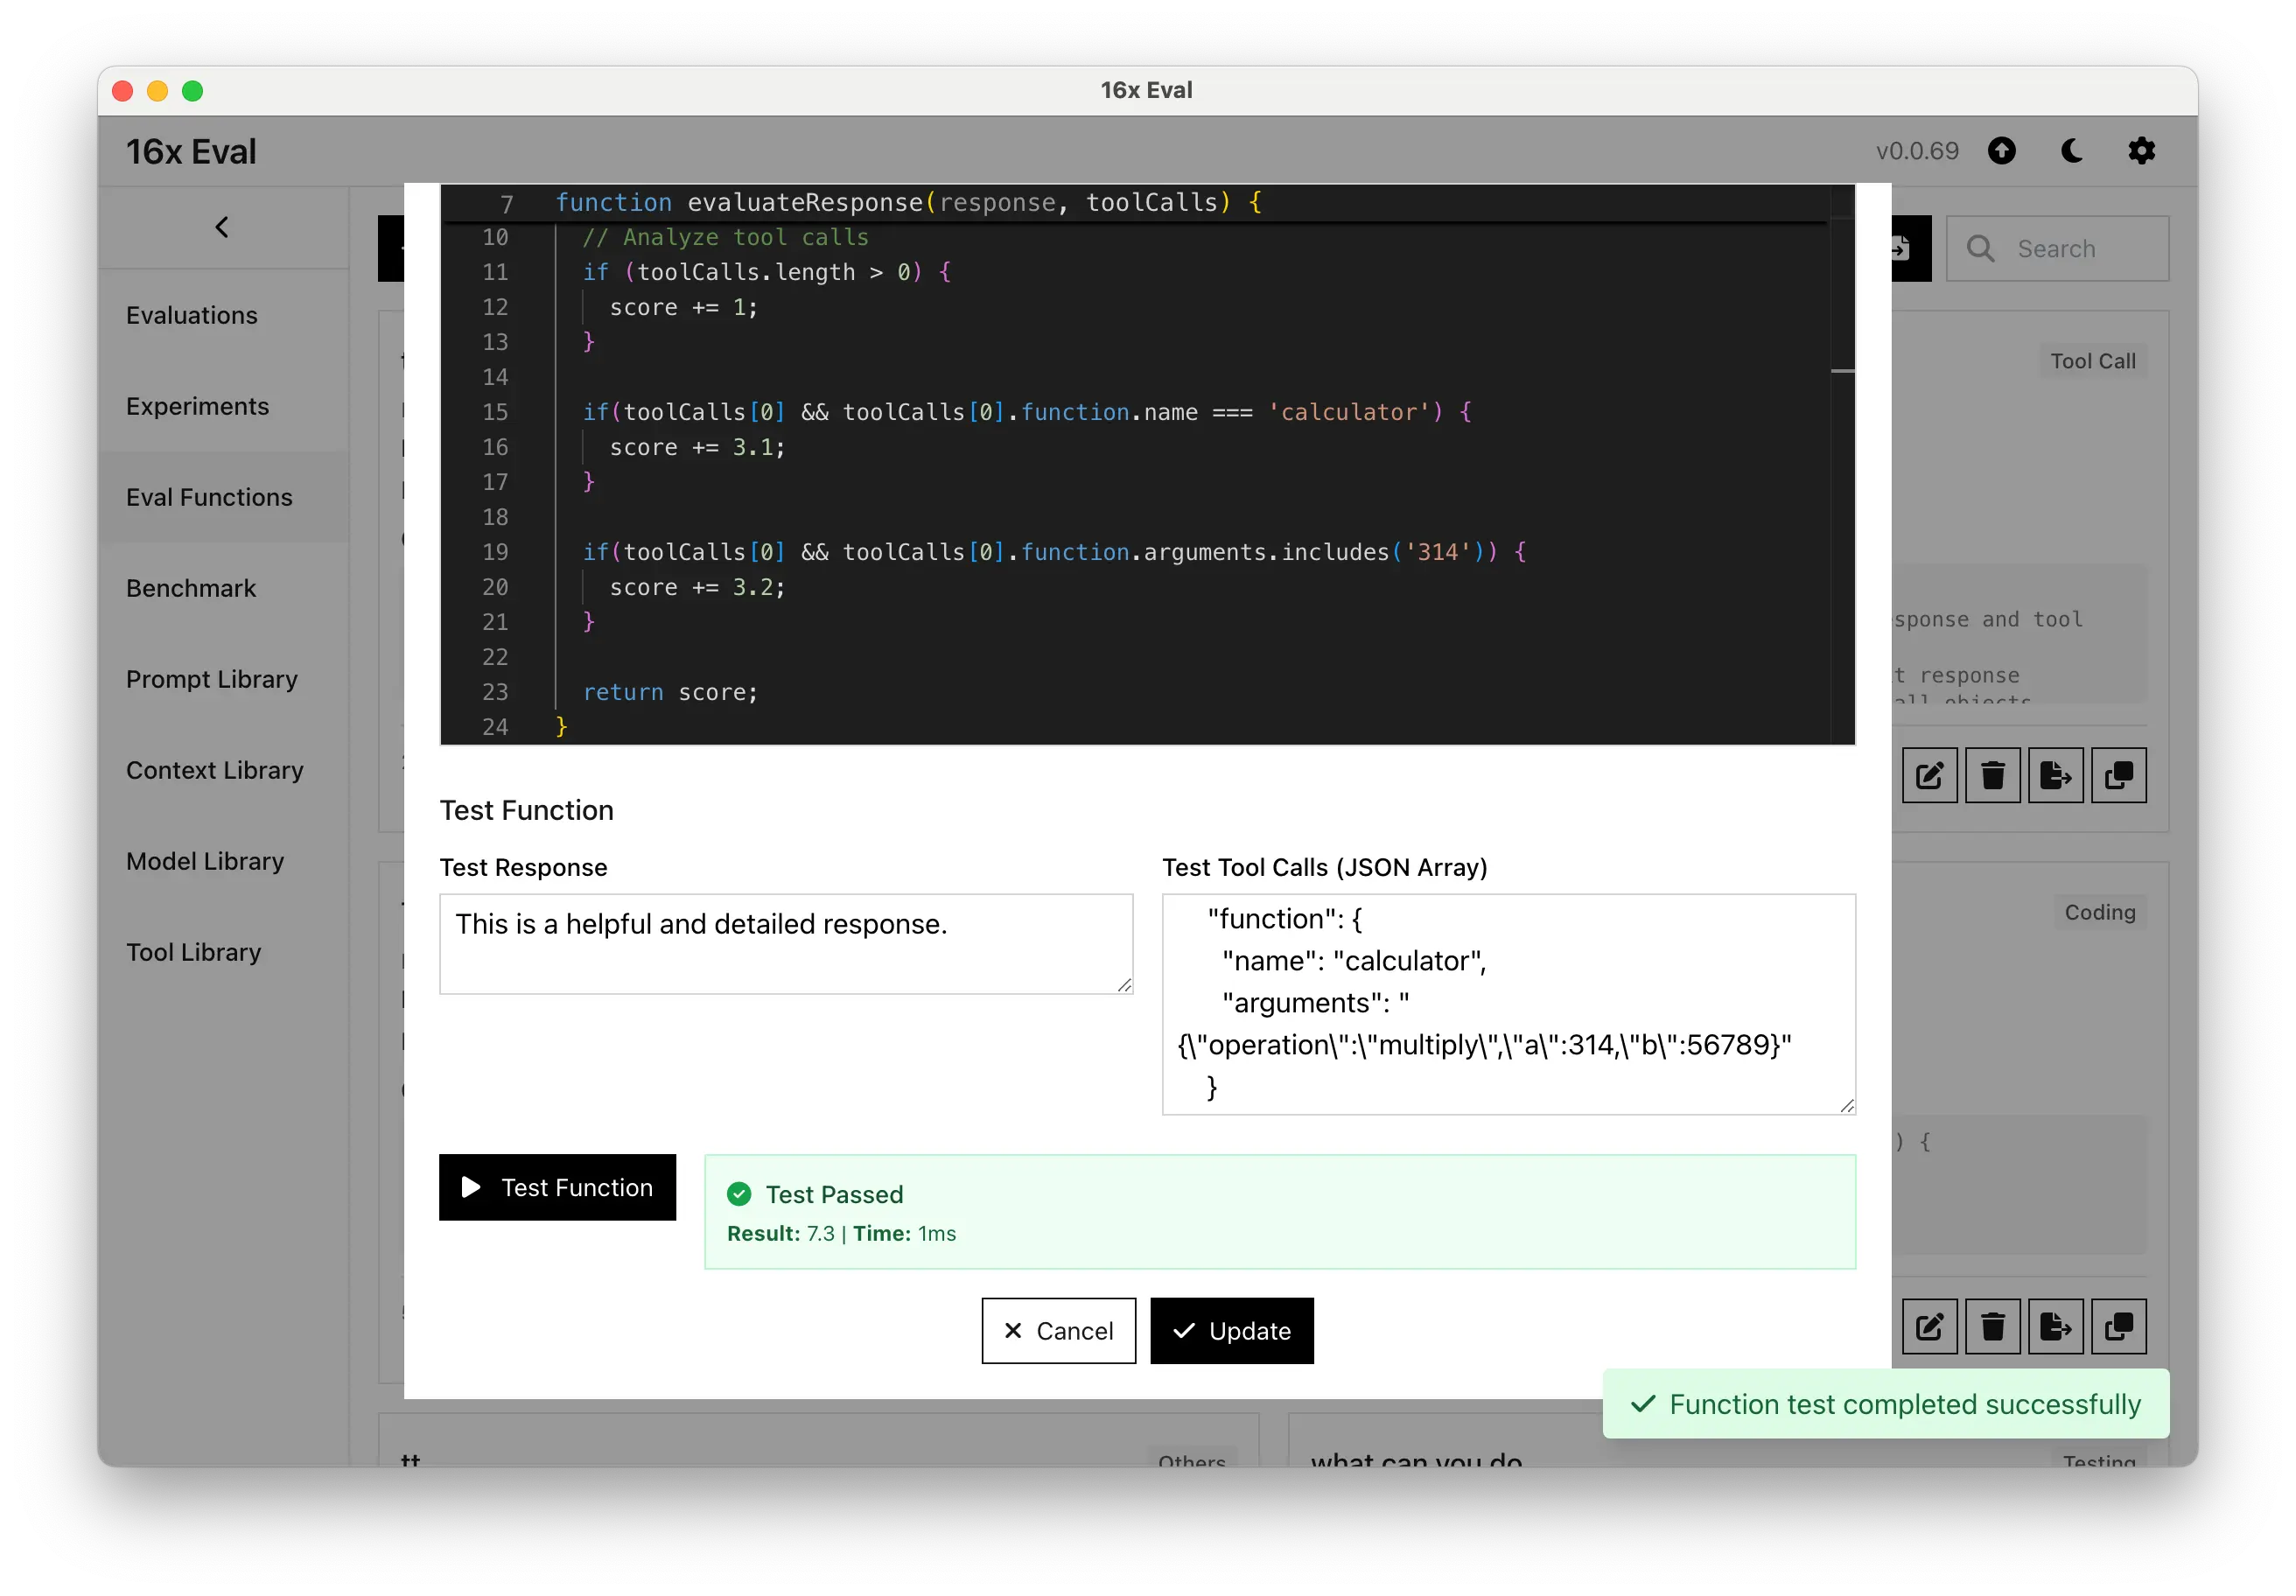Click the 16x Eval app title

[x=191, y=151]
